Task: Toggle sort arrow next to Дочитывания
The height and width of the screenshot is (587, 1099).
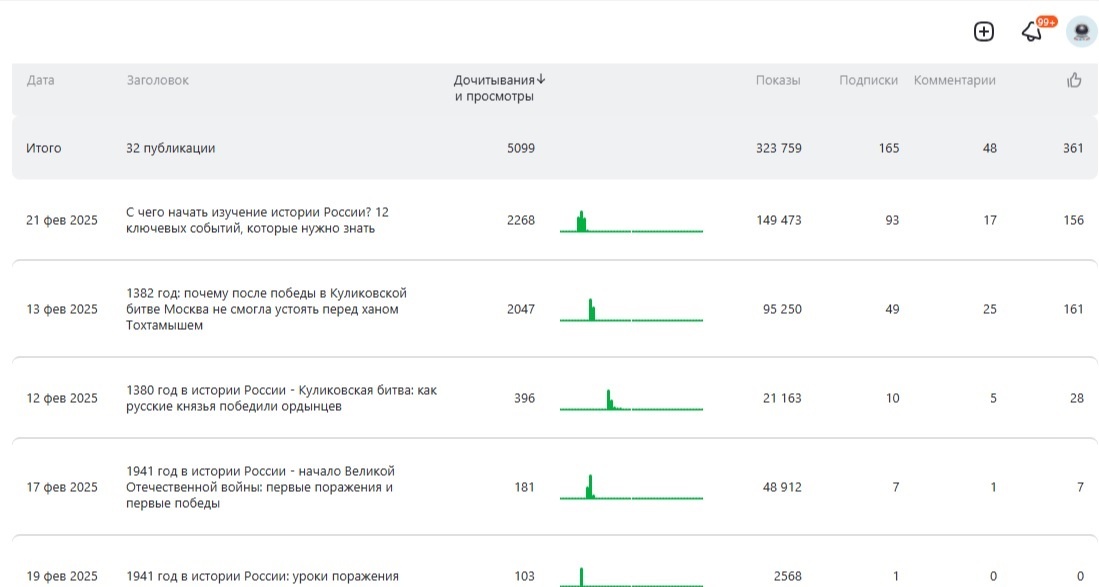Action: pos(540,80)
